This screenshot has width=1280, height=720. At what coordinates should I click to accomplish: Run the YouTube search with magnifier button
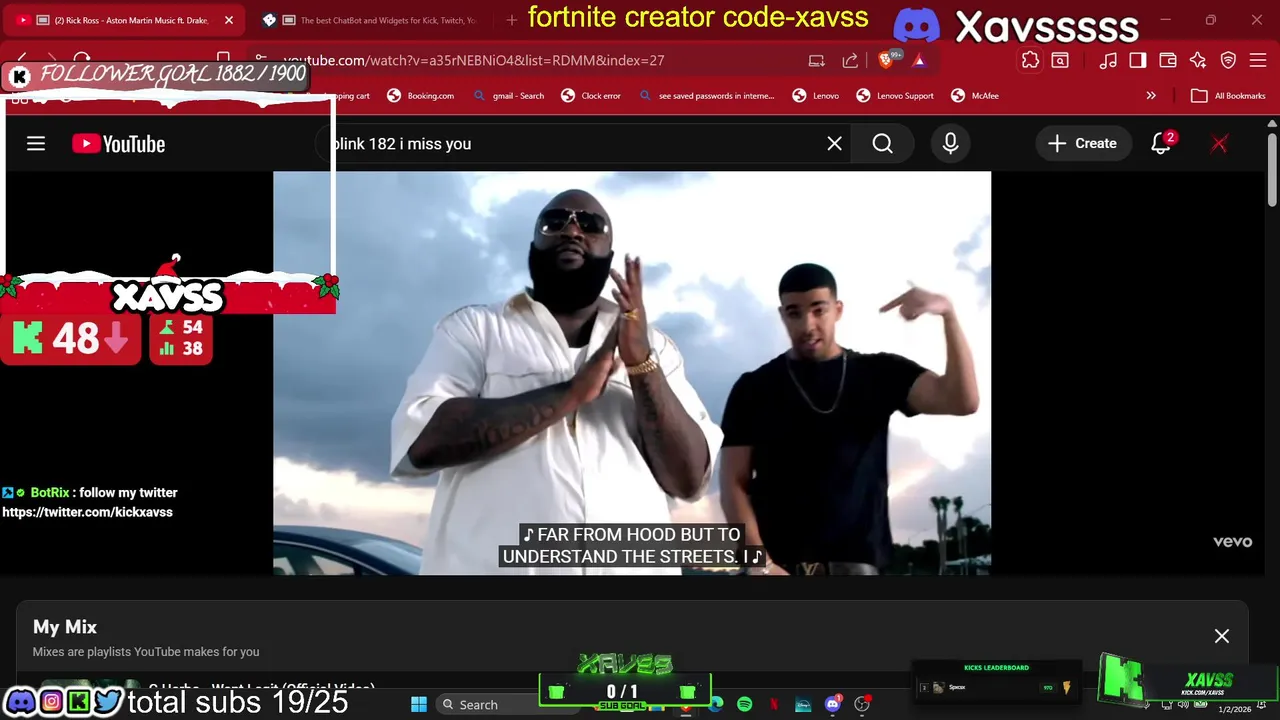882,144
